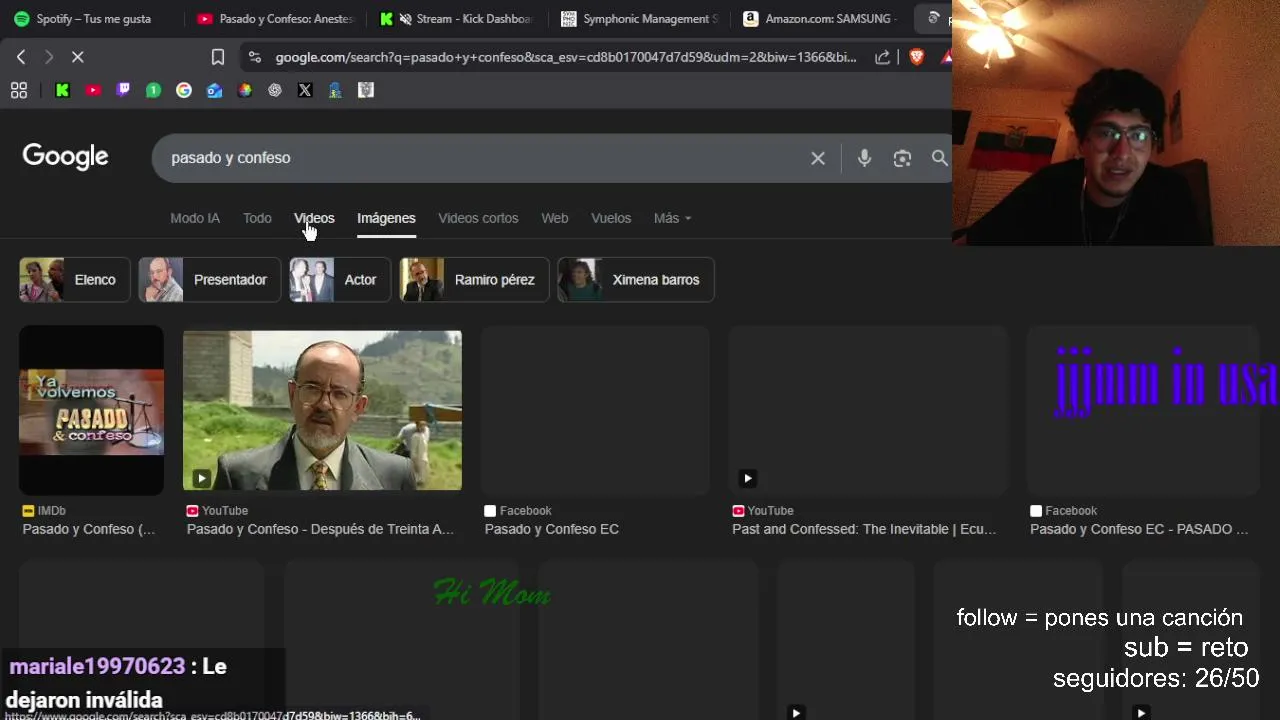Click the Google logo
1280x720 pixels.
pos(65,157)
